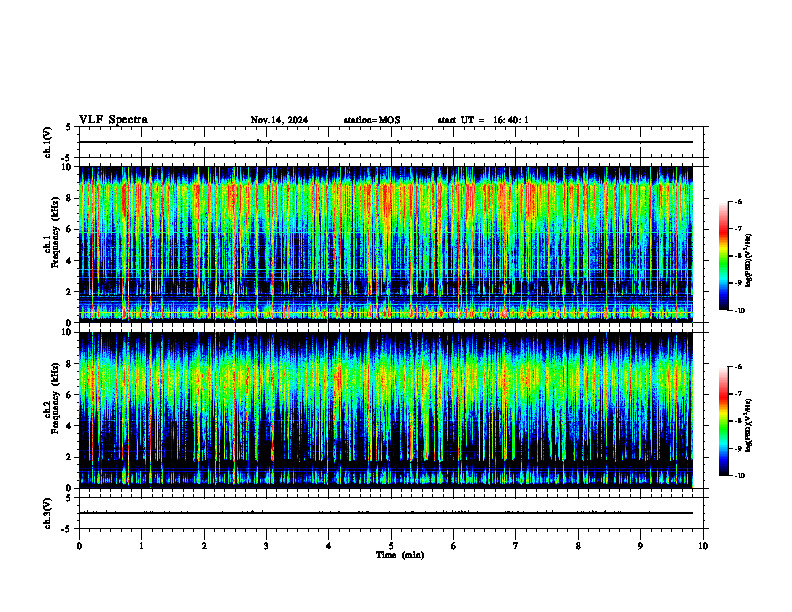The image size is (792, 612).
Task: Click the time axis tick label "1"
Action: tap(141, 546)
